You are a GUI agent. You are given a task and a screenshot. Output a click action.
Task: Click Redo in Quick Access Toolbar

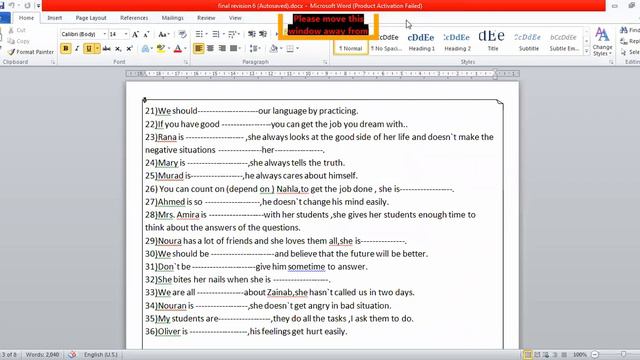[27, 6]
